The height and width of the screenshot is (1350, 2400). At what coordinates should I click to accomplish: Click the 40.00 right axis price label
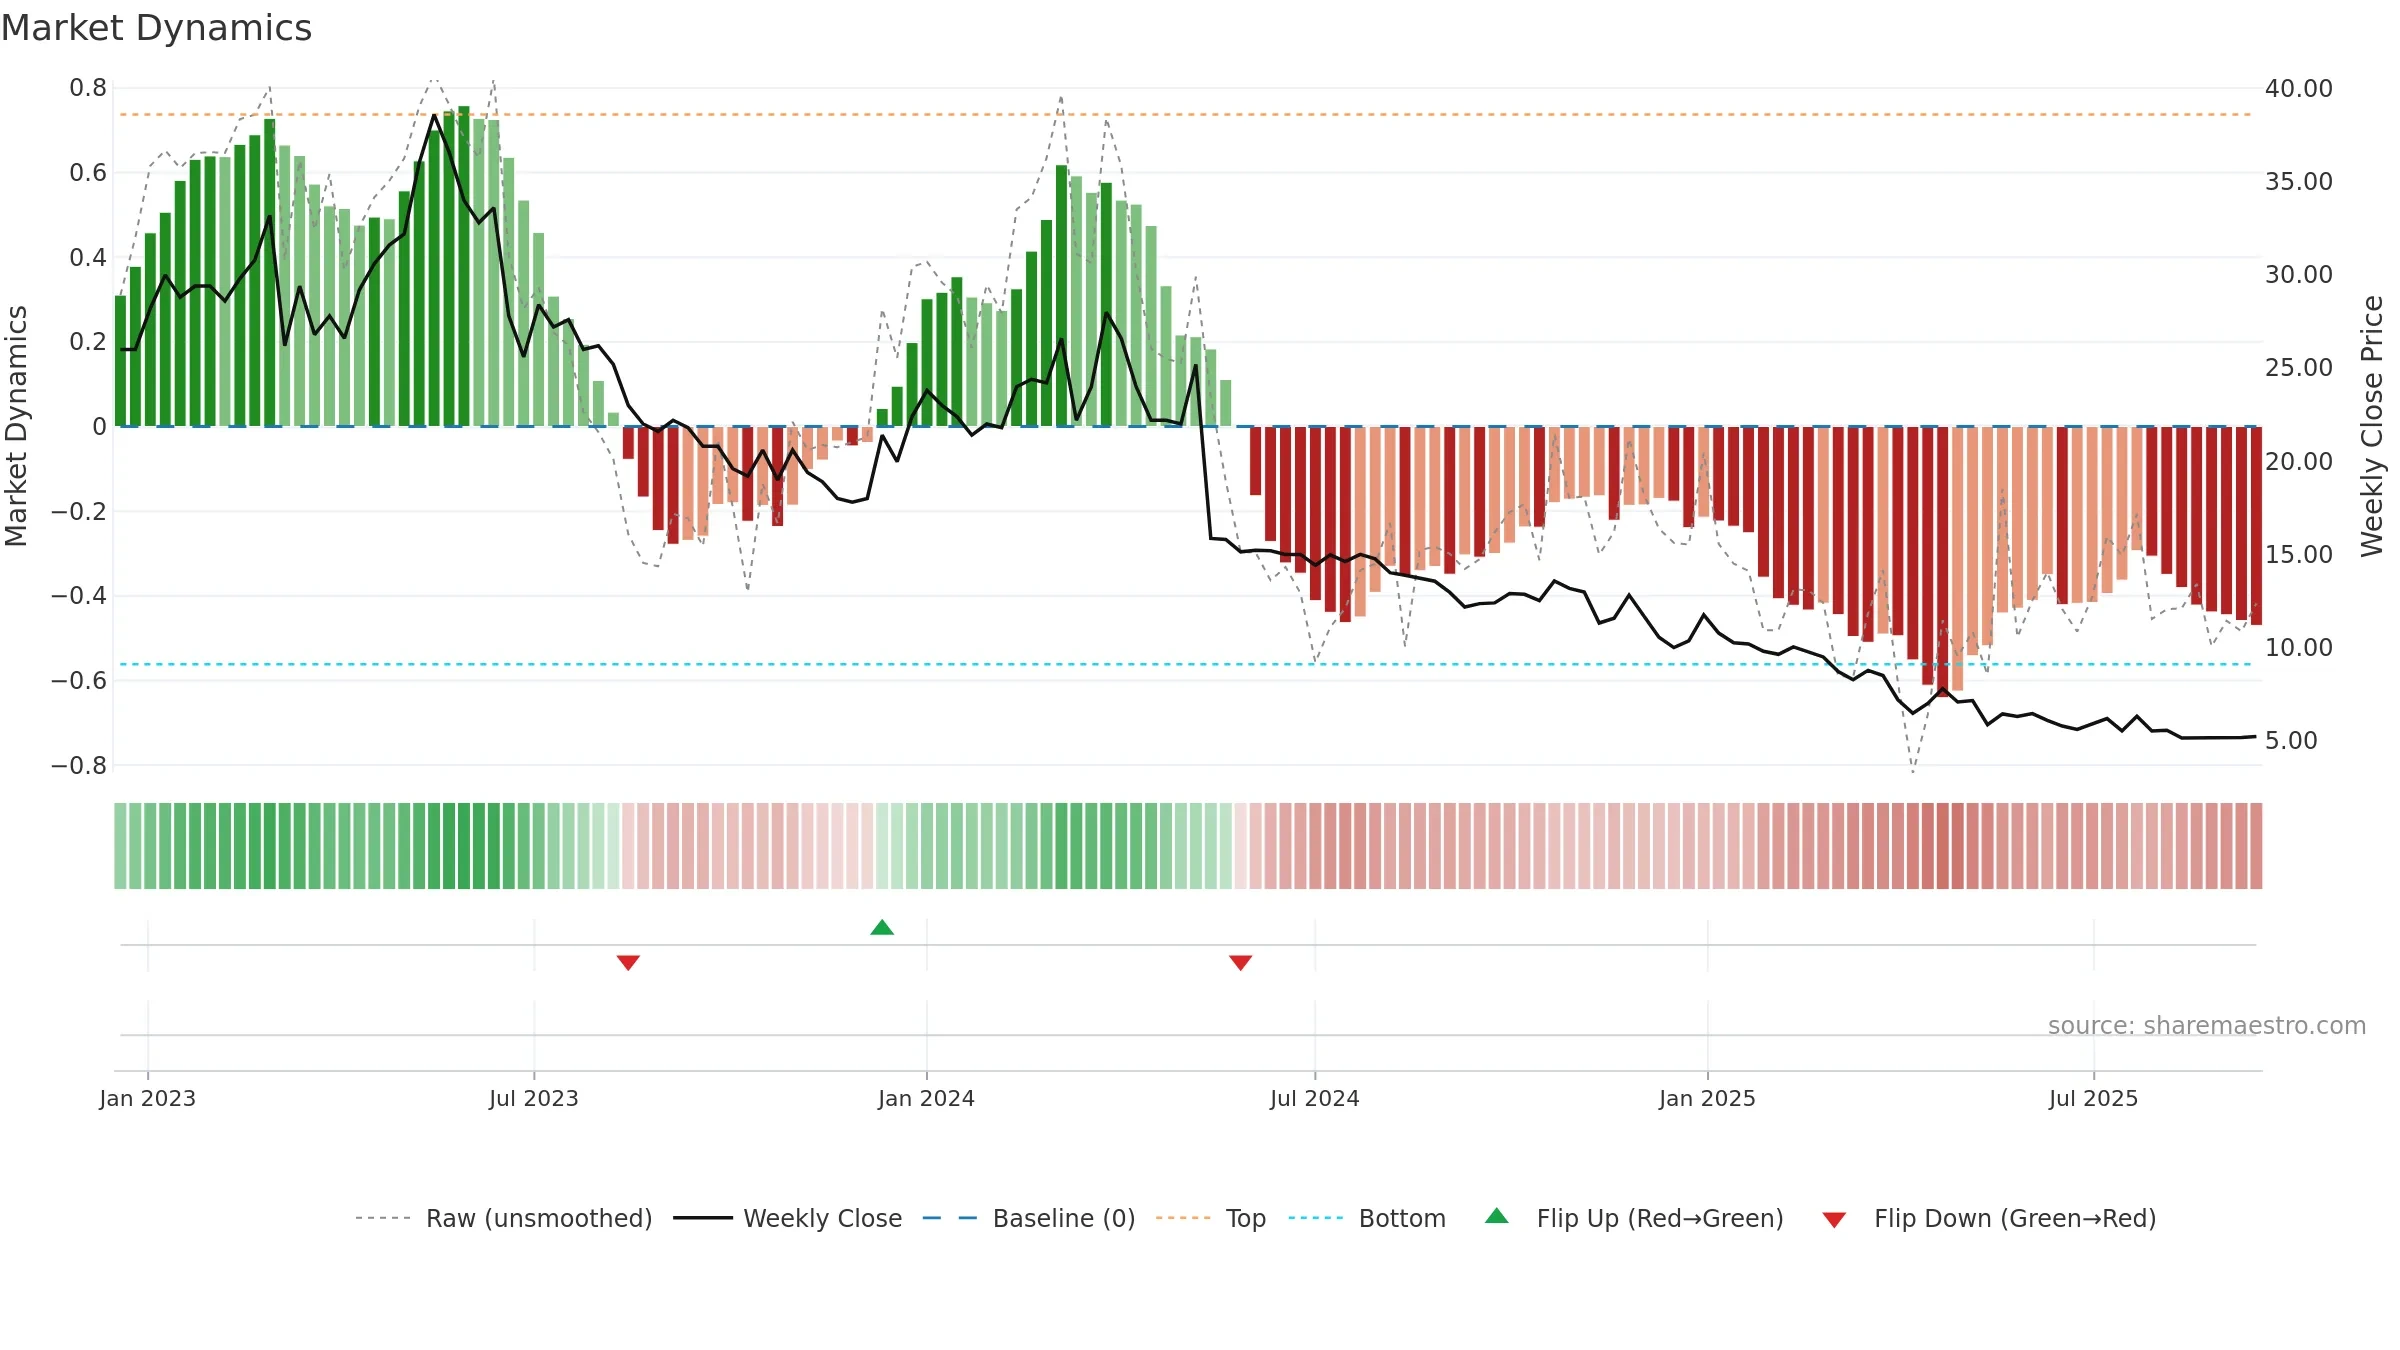2299,88
